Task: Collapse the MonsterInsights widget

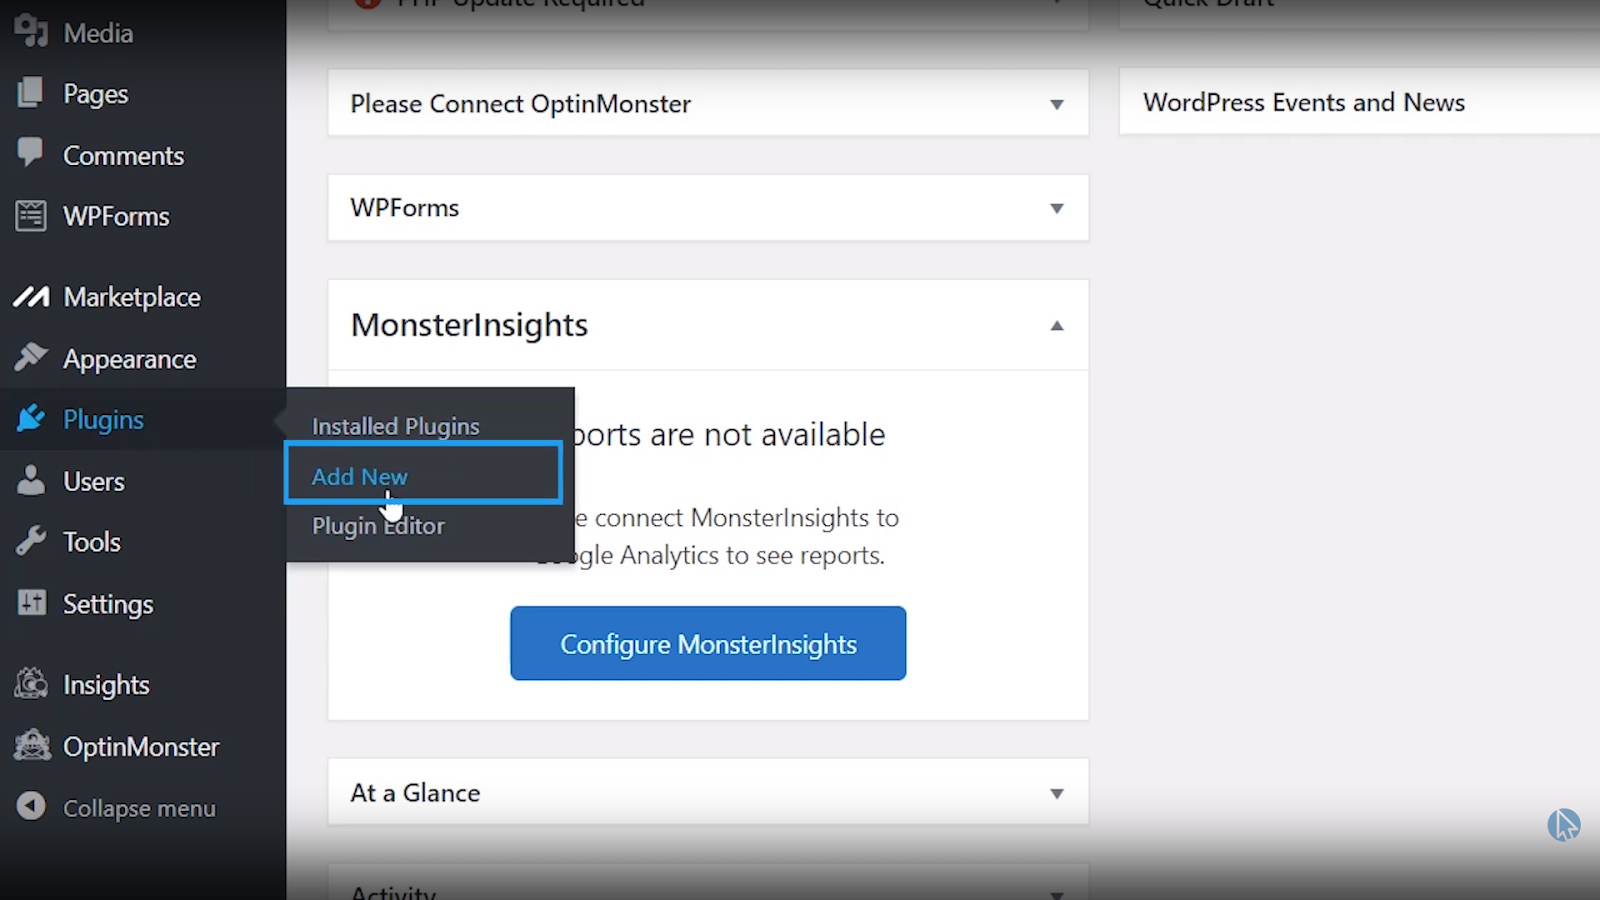Action: (1057, 325)
